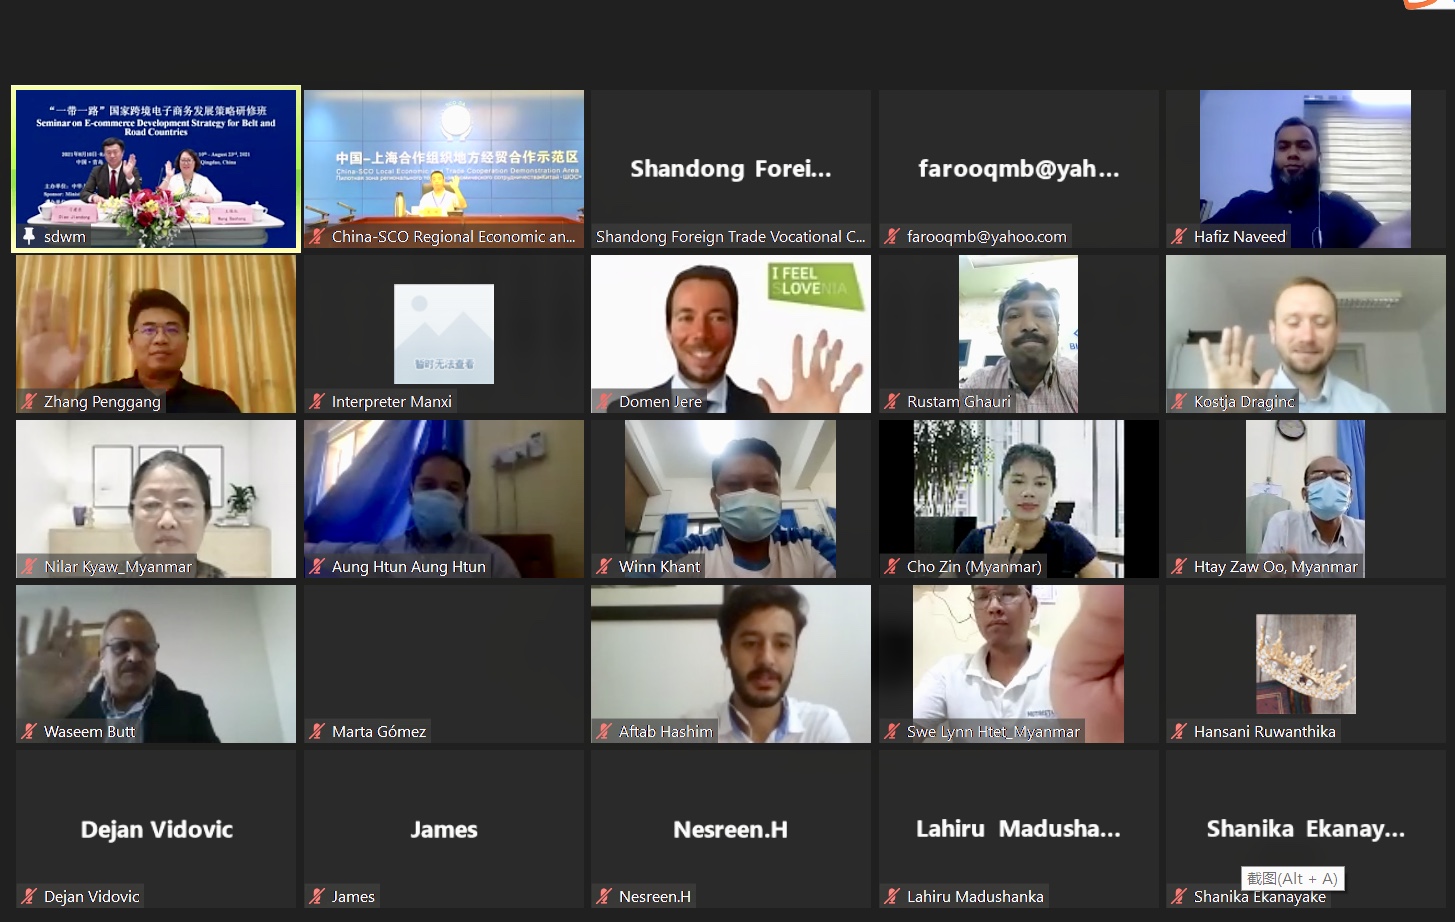Click muted mic icon beside Zhang Penggang
Screen dimensions: 1455x922
[29, 402]
